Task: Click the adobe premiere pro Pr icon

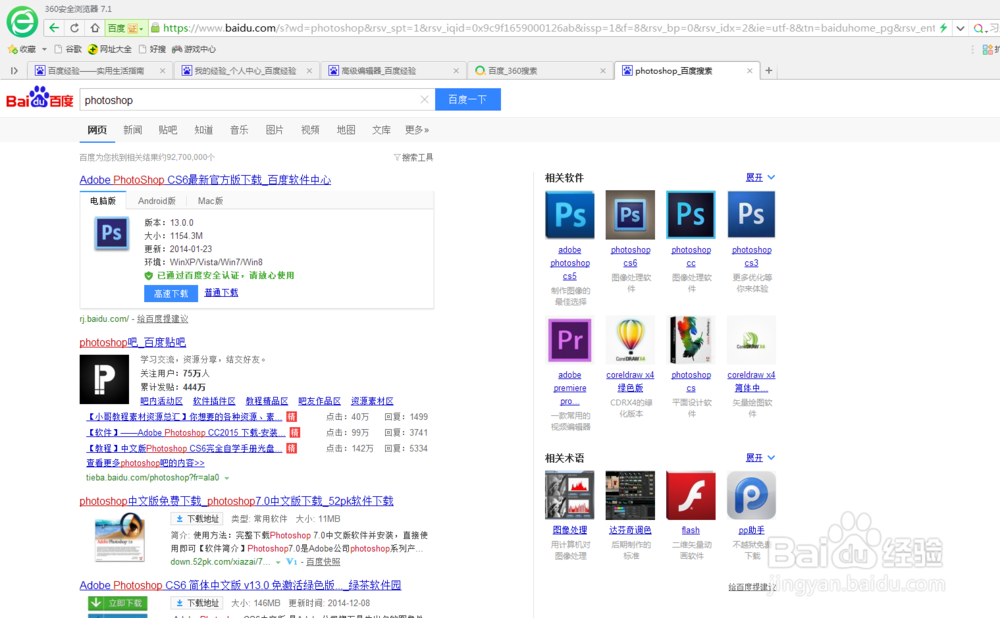Action: pyautogui.click(x=570, y=340)
